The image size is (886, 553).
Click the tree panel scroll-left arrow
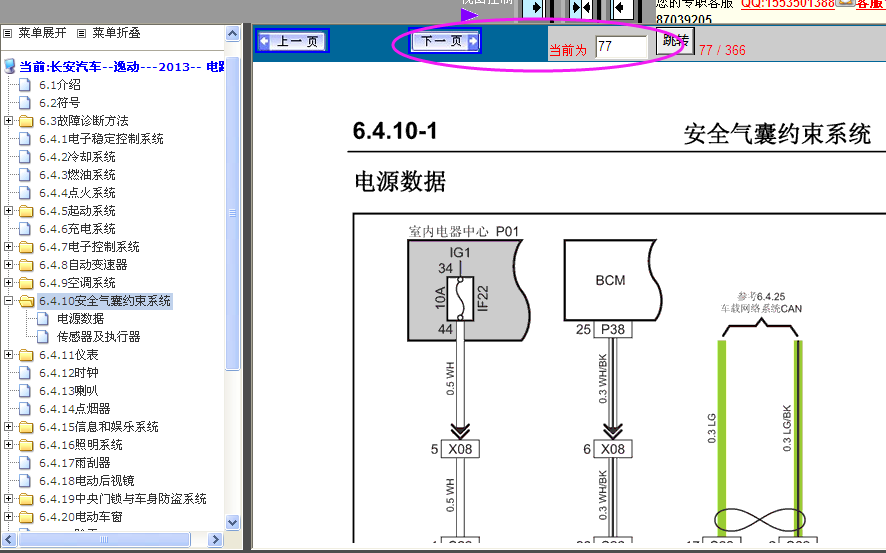click(8, 539)
